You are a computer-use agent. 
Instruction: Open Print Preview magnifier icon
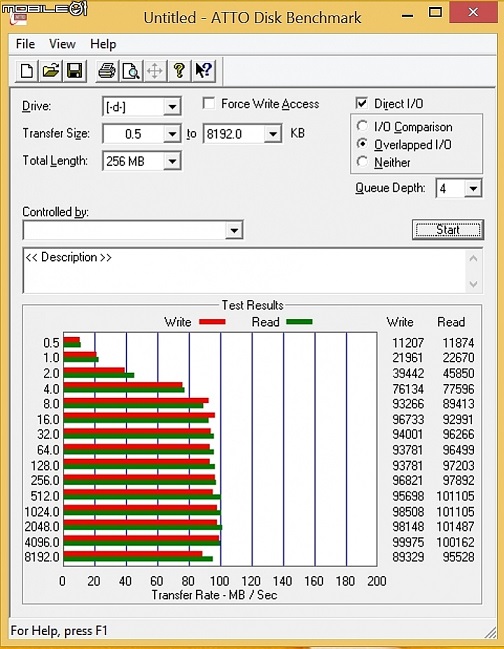pyautogui.click(x=131, y=71)
